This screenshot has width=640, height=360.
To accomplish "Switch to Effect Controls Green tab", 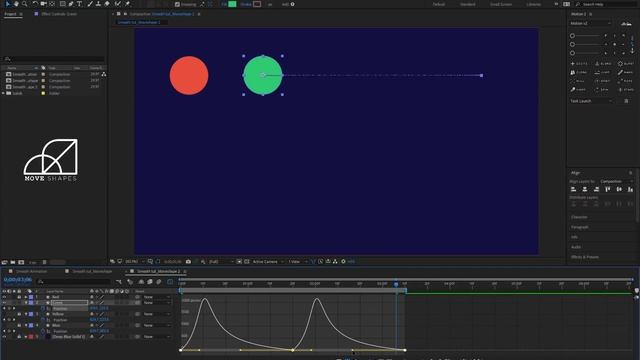I will pyautogui.click(x=59, y=14).
